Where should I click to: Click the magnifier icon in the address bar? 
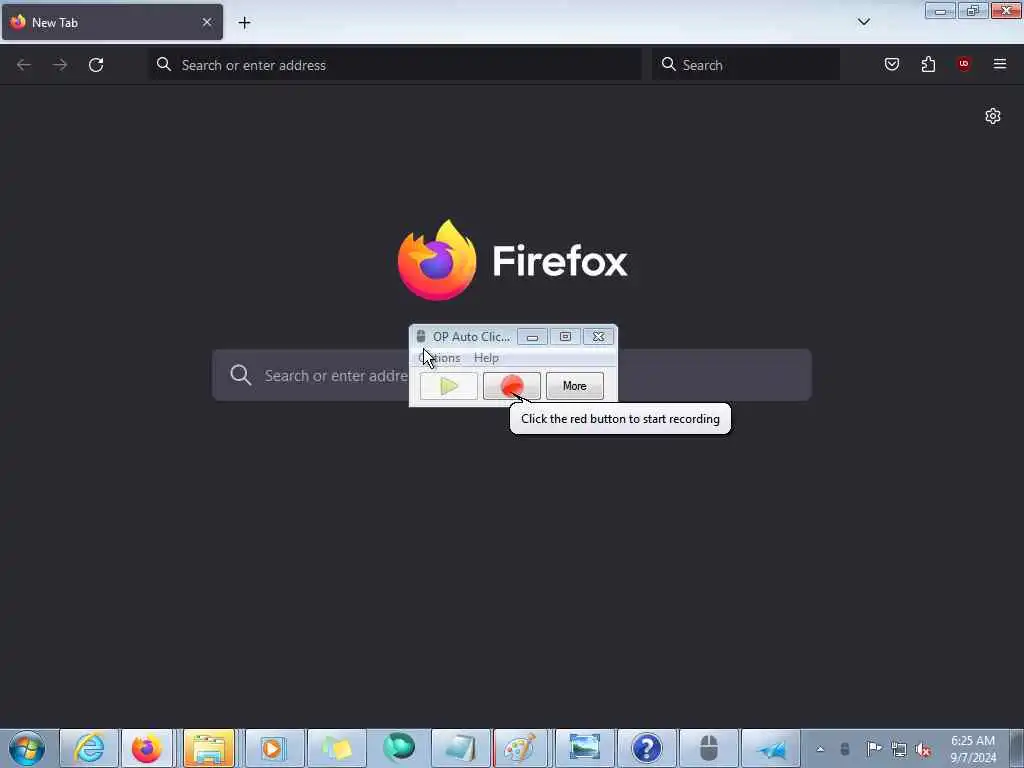(164, 64)
